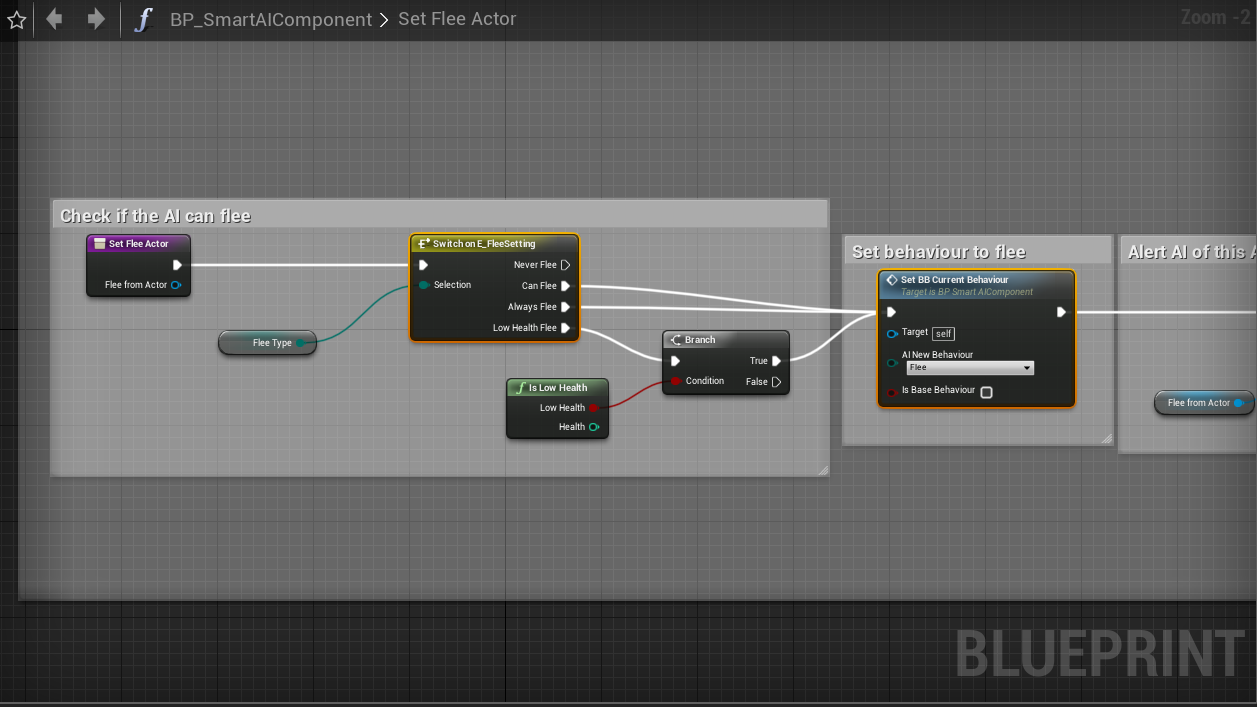Image resolution: width=1257 pixels, height=707 pixels.
Task: Click the Health output pin on Is Low Health
Action: (594, 427)
